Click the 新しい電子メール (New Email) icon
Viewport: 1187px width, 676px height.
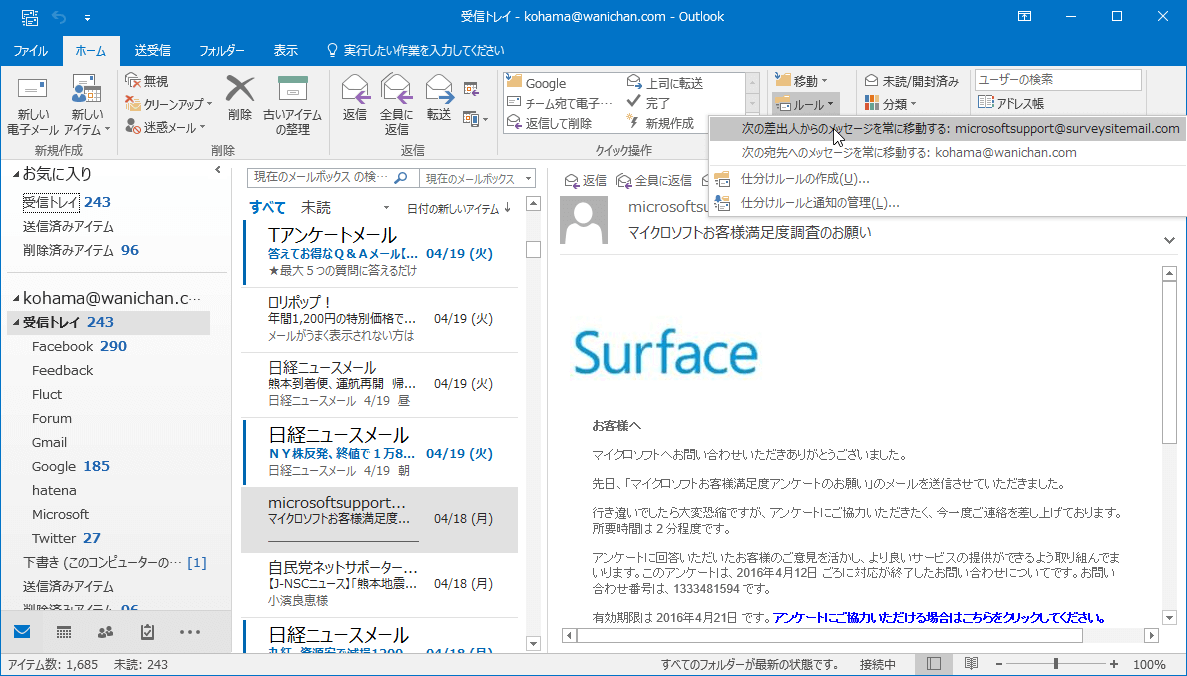click(32, 91)
